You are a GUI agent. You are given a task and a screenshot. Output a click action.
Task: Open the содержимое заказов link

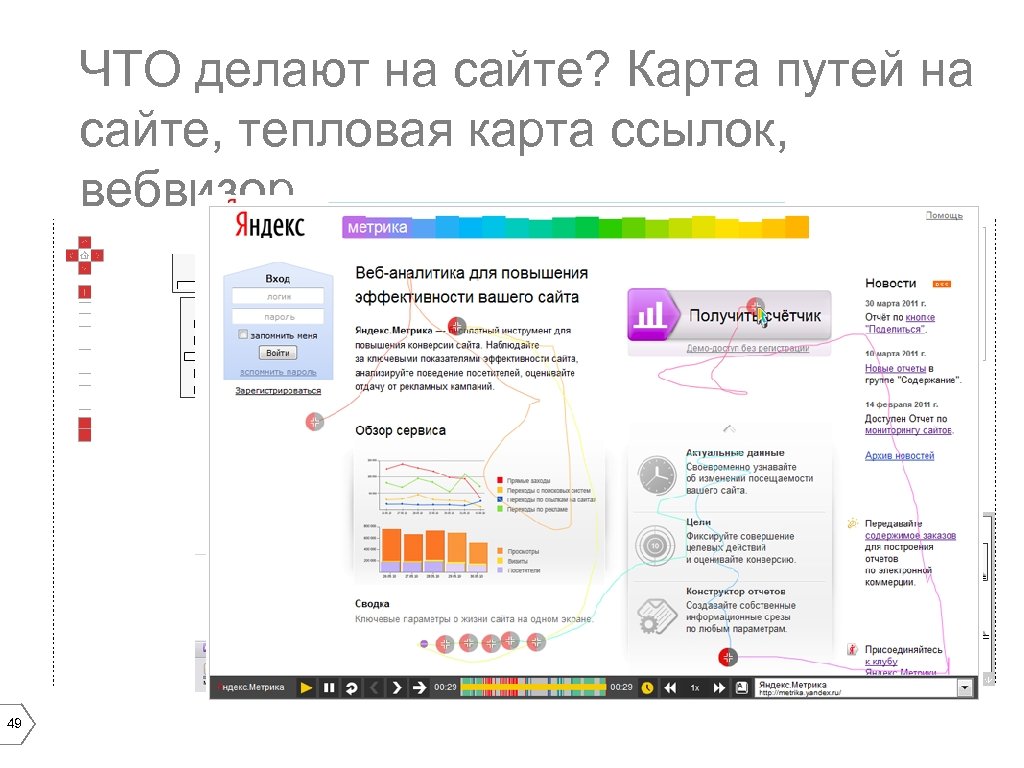[x=910, y=536]
